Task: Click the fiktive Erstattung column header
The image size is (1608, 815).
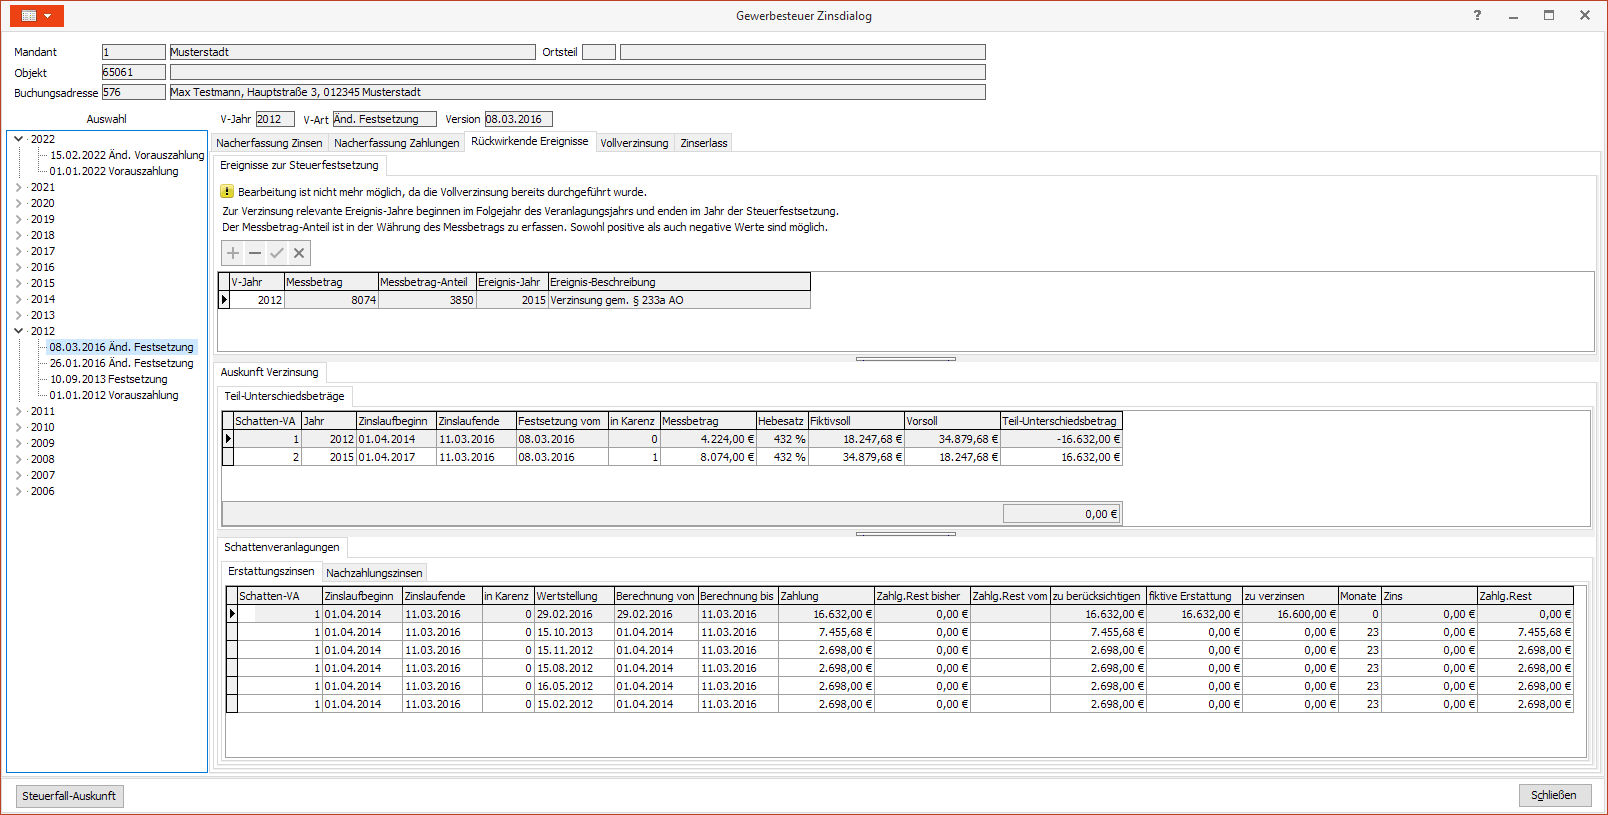Action: [1194, 596]
